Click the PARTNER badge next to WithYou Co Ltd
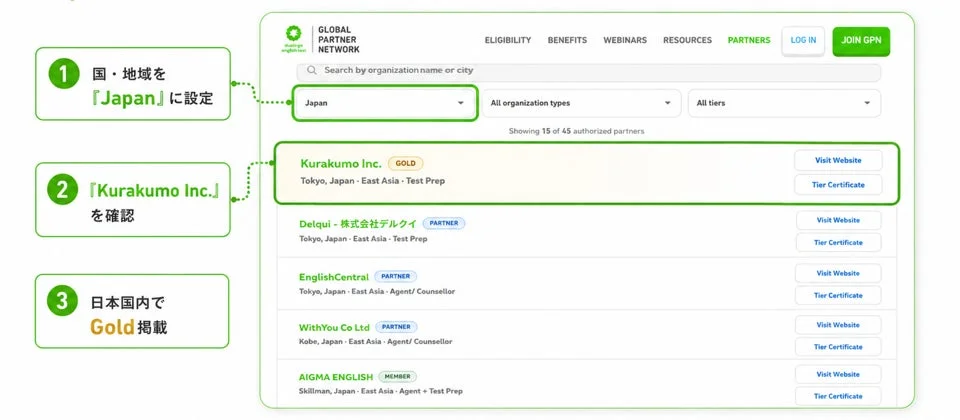The width and height of the screenshot is (960, 420). 396,328
